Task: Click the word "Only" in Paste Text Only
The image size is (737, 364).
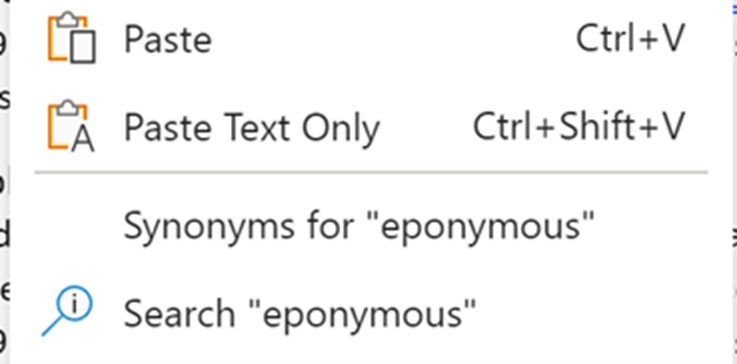Action: pyautogui.click(x=340, y=128)
